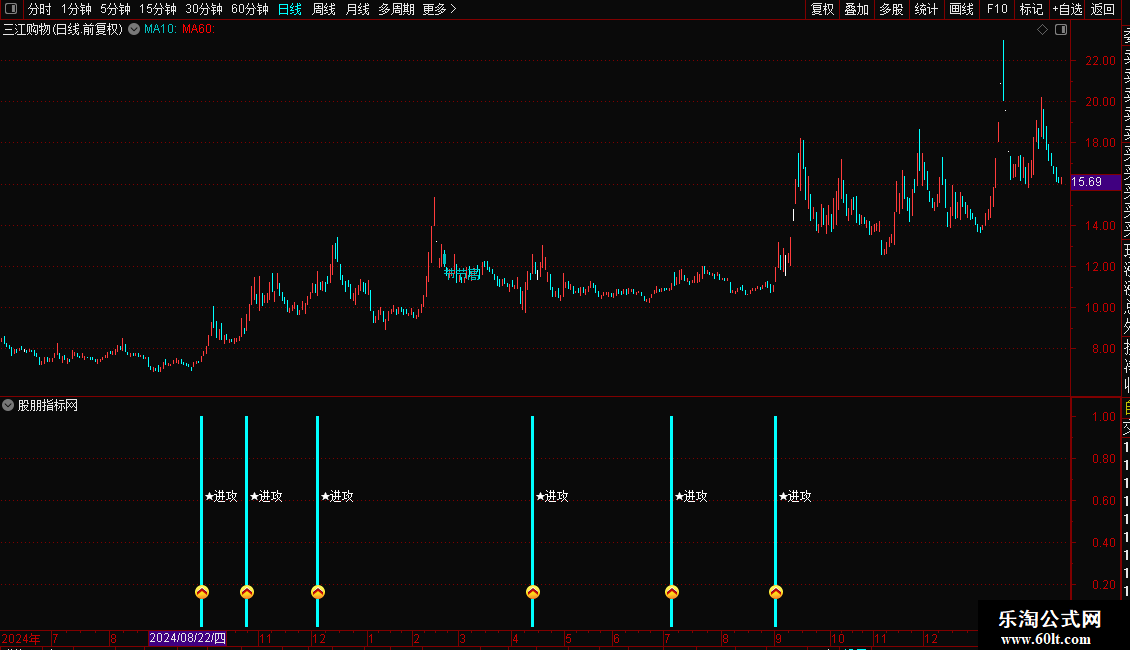The width and height of the screenshot is (1130, 650).
Task: Click the second 进攻 signal arrow marker
Action: point(246,592)
